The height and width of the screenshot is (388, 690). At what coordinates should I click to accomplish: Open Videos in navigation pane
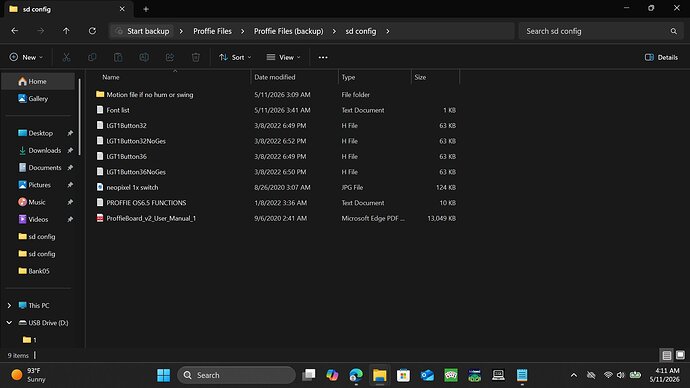pos(38,219)
